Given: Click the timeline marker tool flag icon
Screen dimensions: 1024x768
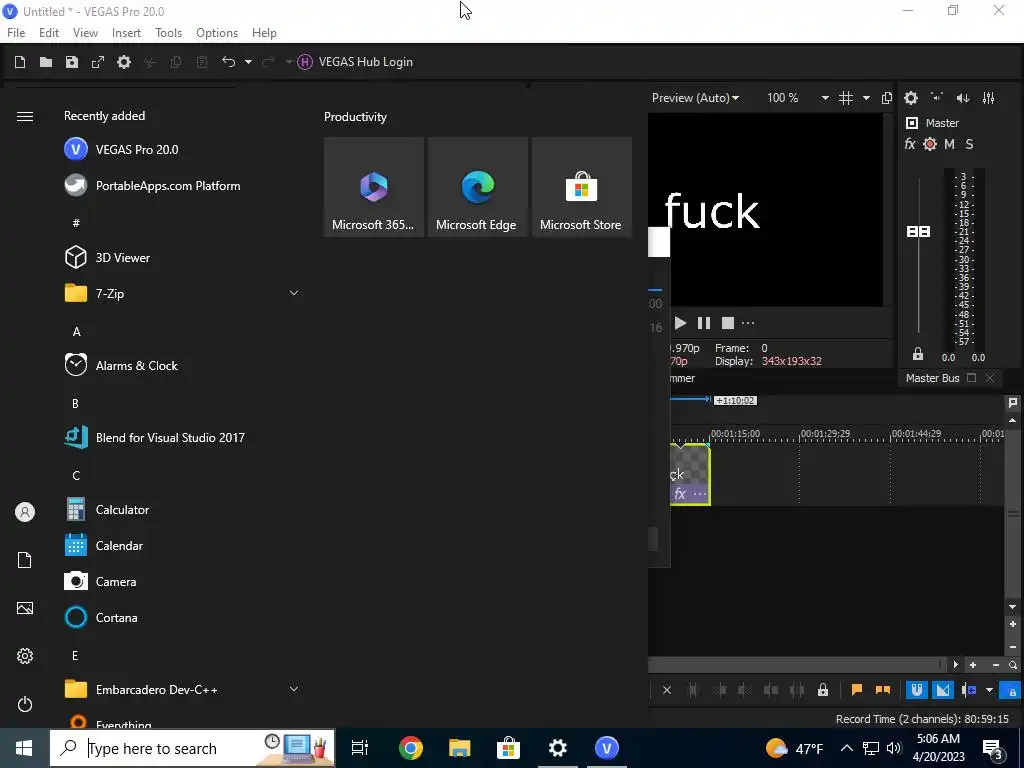Looking at the screenshot, I should click(1013, 402).
